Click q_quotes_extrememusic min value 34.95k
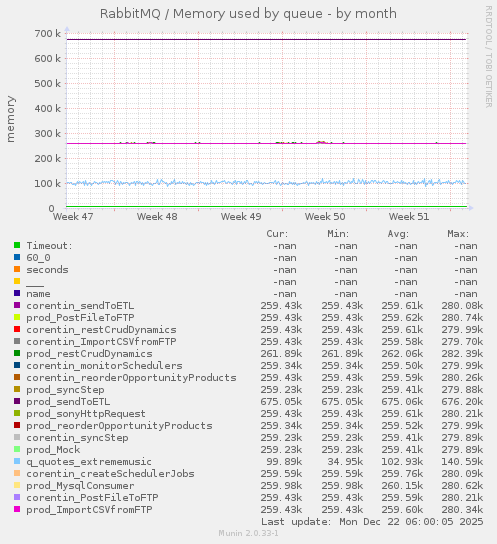The width and height of the screenshot is (497, 544). tap(345, 462)
